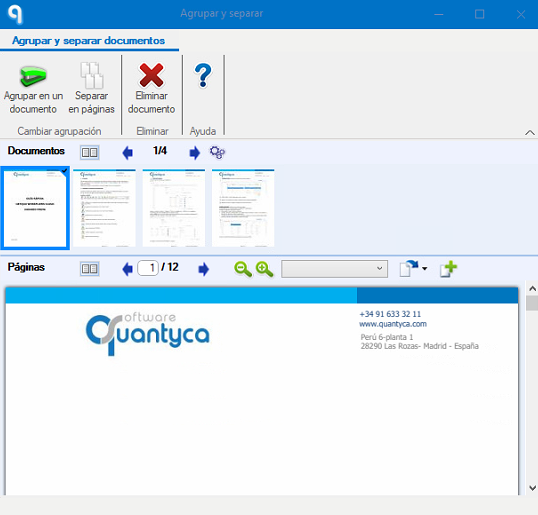Go to previous page arrow in Páginas
This screenshot has height=515, width=538.
click(x=127, y=269)
